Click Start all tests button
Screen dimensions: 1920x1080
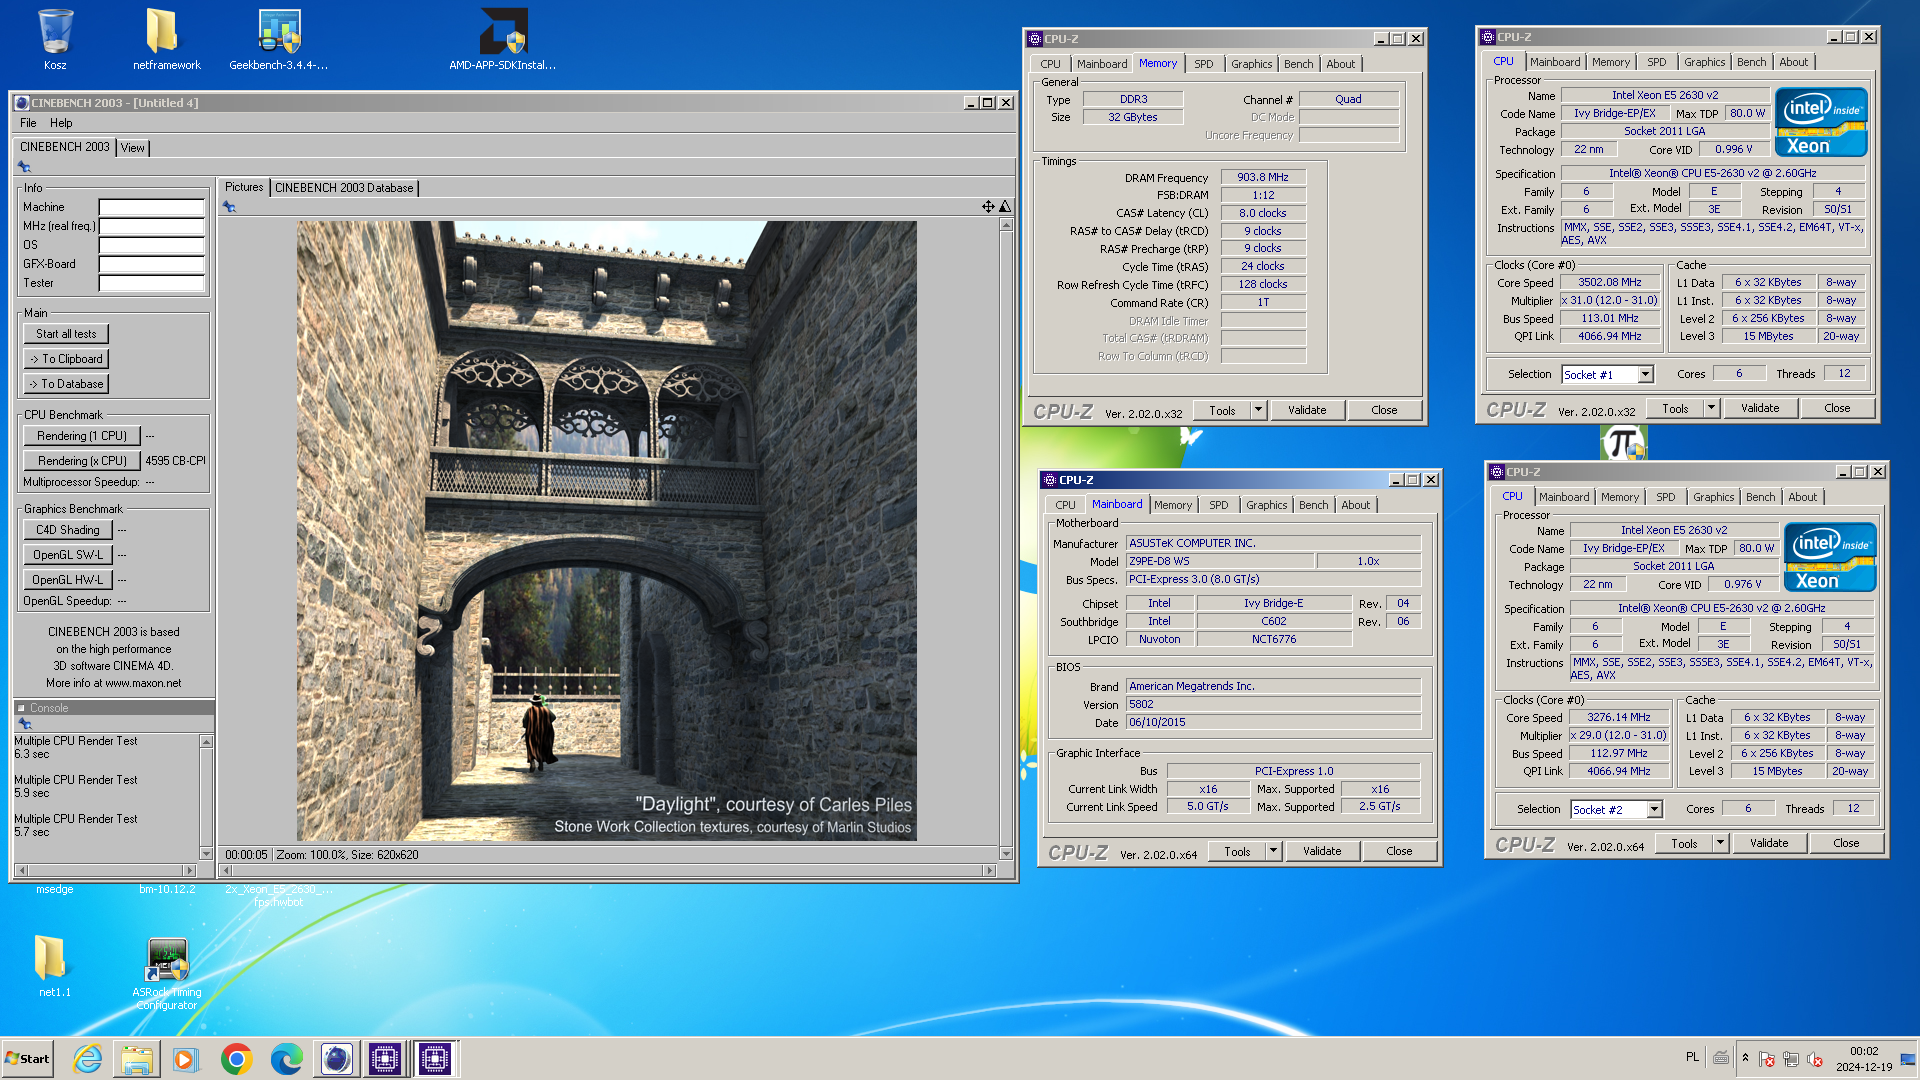click(x=66, y=334)
